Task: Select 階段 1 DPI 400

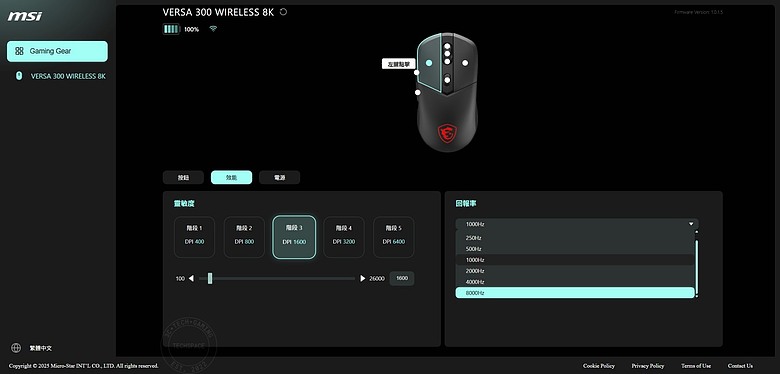Action: (x=195, y=237)
